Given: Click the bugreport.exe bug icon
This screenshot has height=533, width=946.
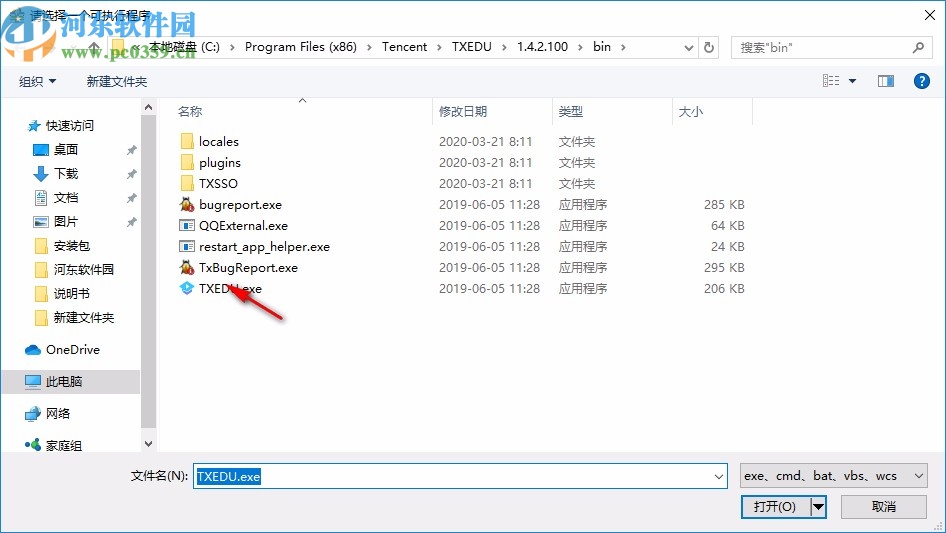Looking at the screenshot, I should (x=187, y=204).
